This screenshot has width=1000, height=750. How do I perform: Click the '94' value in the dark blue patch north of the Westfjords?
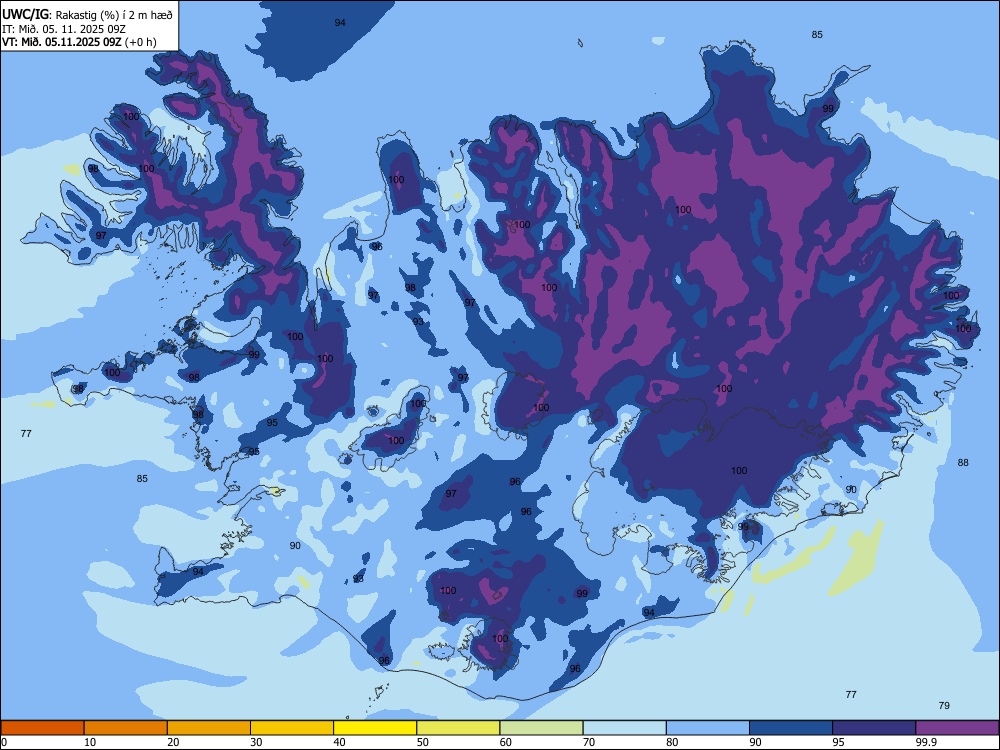[340, 22]
